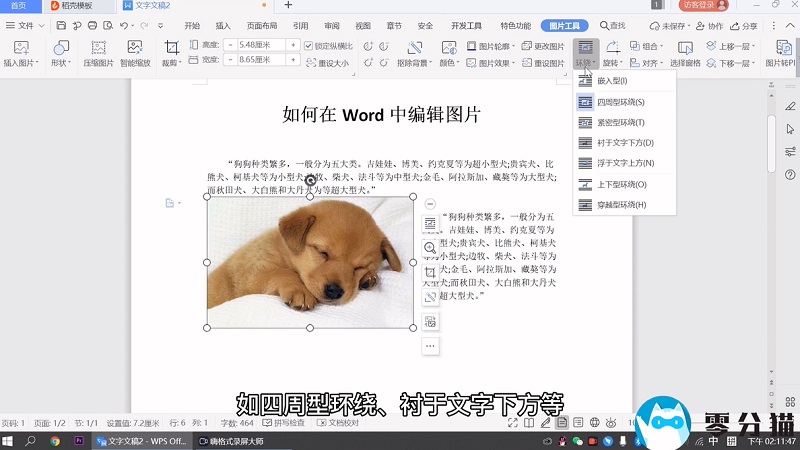
Task: Toggle the 锁定纵横比 lock aspect ratio checkbox
Action: (x=308, y=45)
